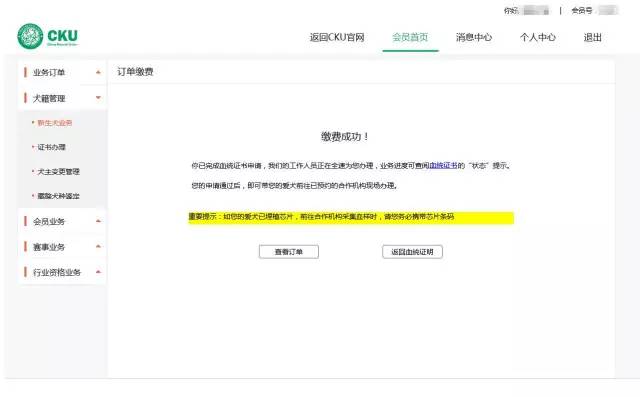Click the 订单缴费 page heading
This screenshot has height=397, width=640.
click(x=135, y=72)
